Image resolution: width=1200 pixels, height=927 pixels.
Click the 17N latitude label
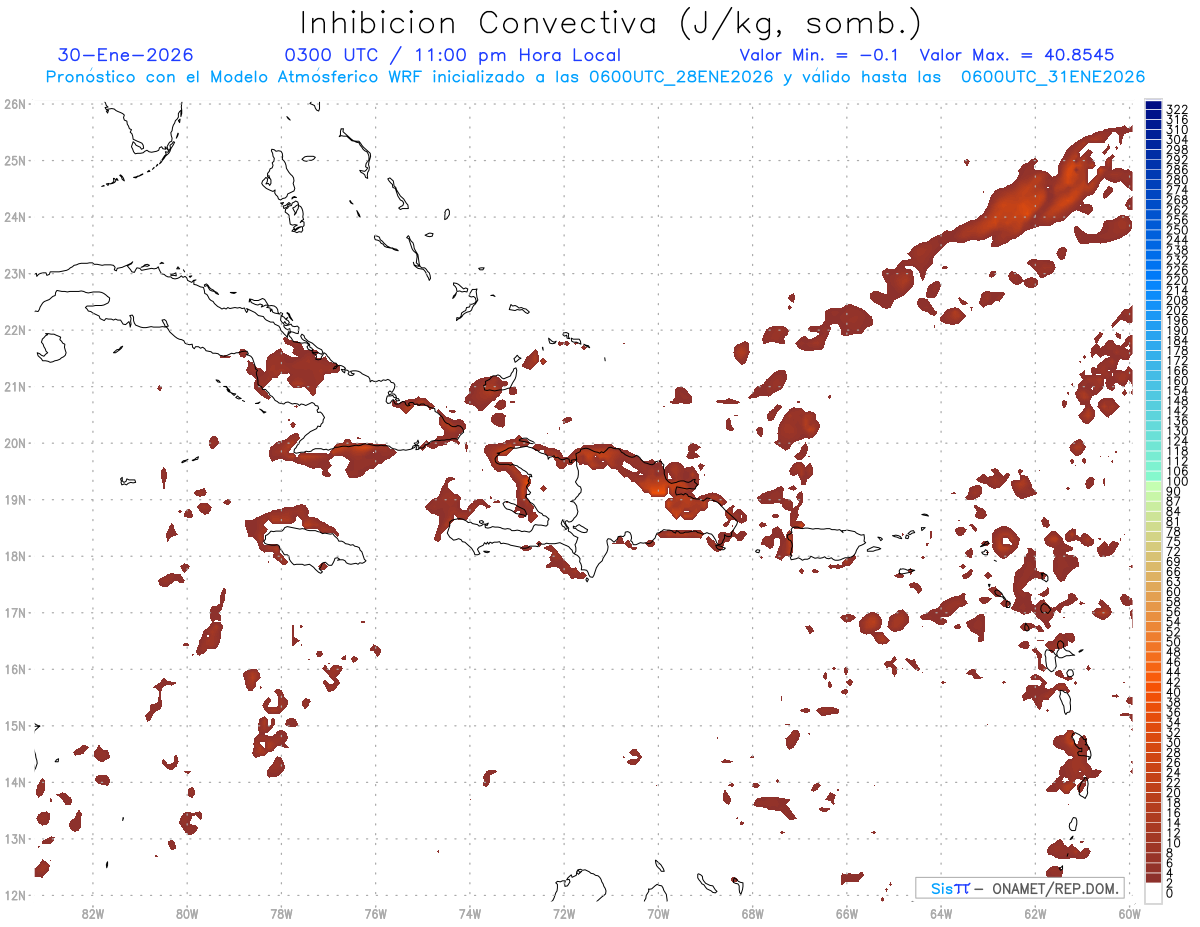tap(15, 612)
